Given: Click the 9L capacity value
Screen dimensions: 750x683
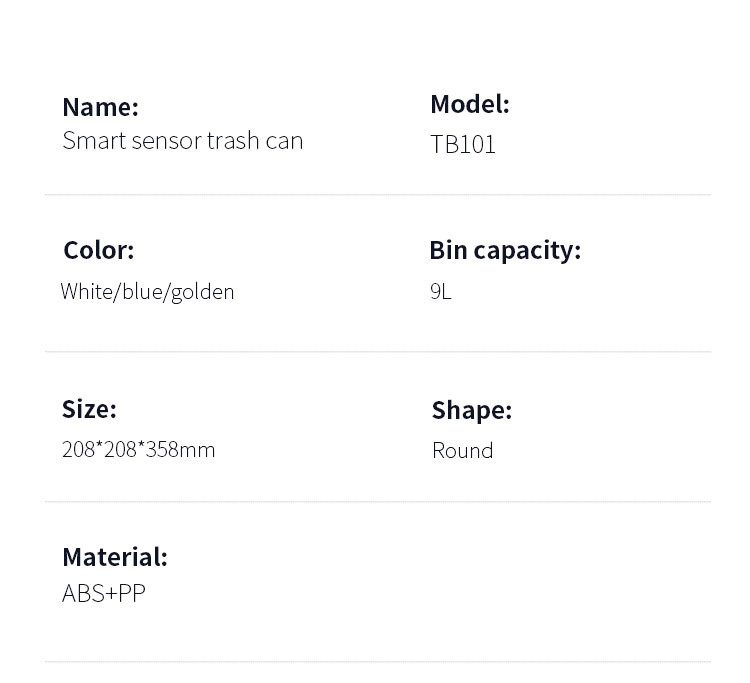Looking at the screenshot, I should (x=441, y=291).
